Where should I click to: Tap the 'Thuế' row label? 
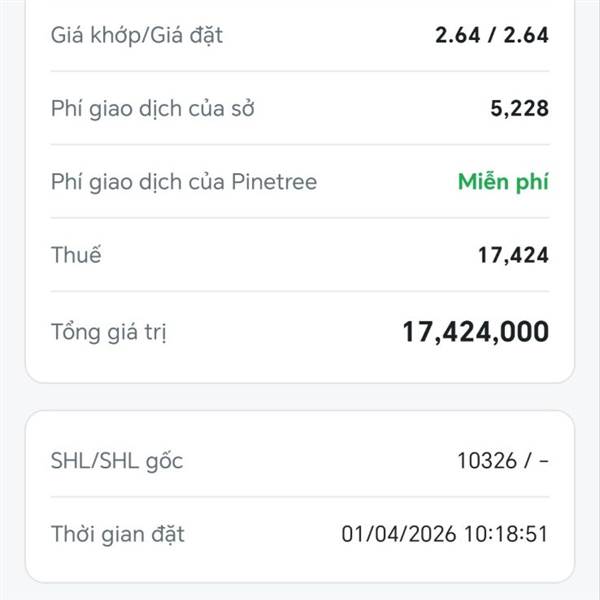[76, 255]
